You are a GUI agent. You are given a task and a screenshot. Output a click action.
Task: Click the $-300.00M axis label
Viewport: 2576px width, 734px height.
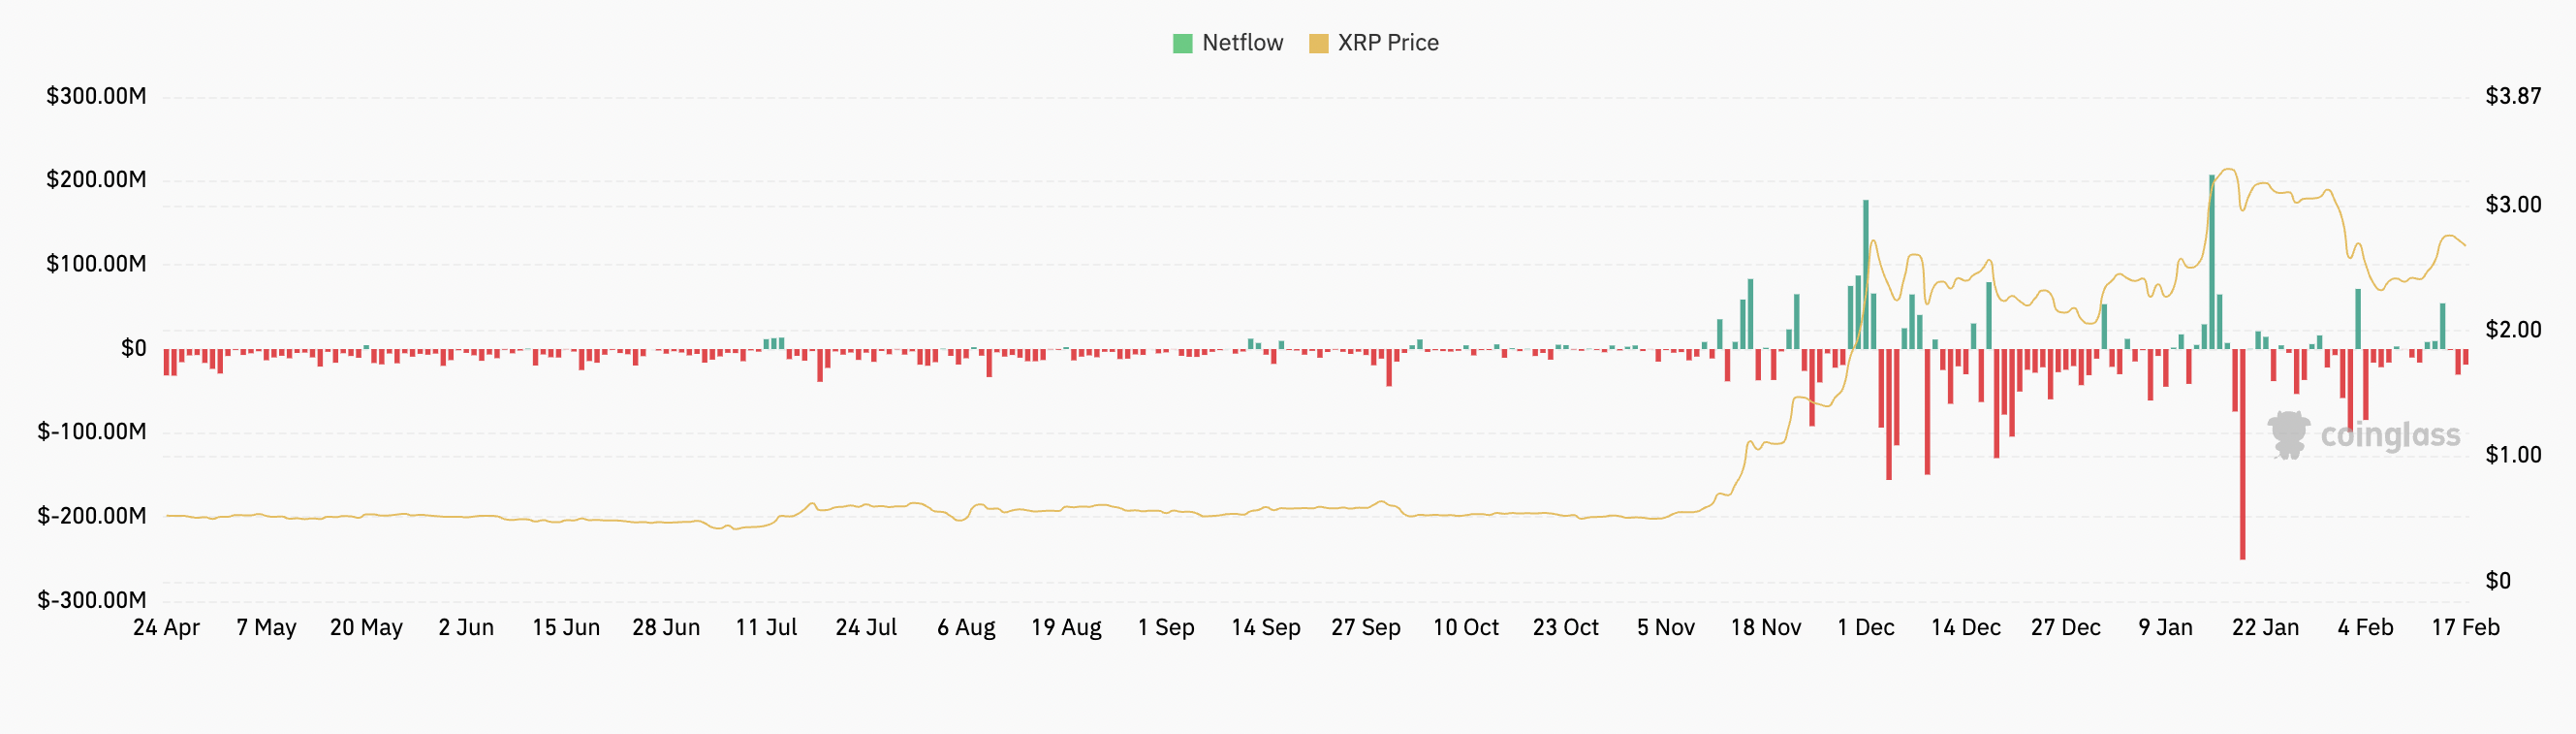point(92,600)
